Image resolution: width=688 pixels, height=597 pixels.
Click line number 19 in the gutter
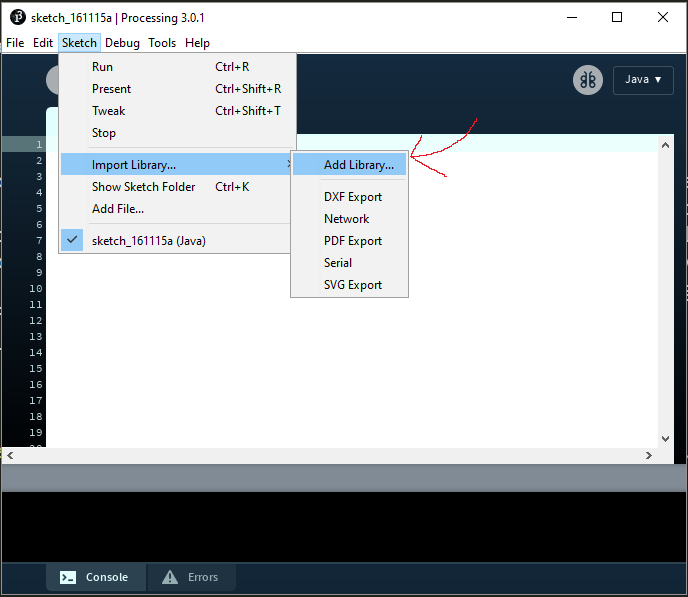pos(36,432)
